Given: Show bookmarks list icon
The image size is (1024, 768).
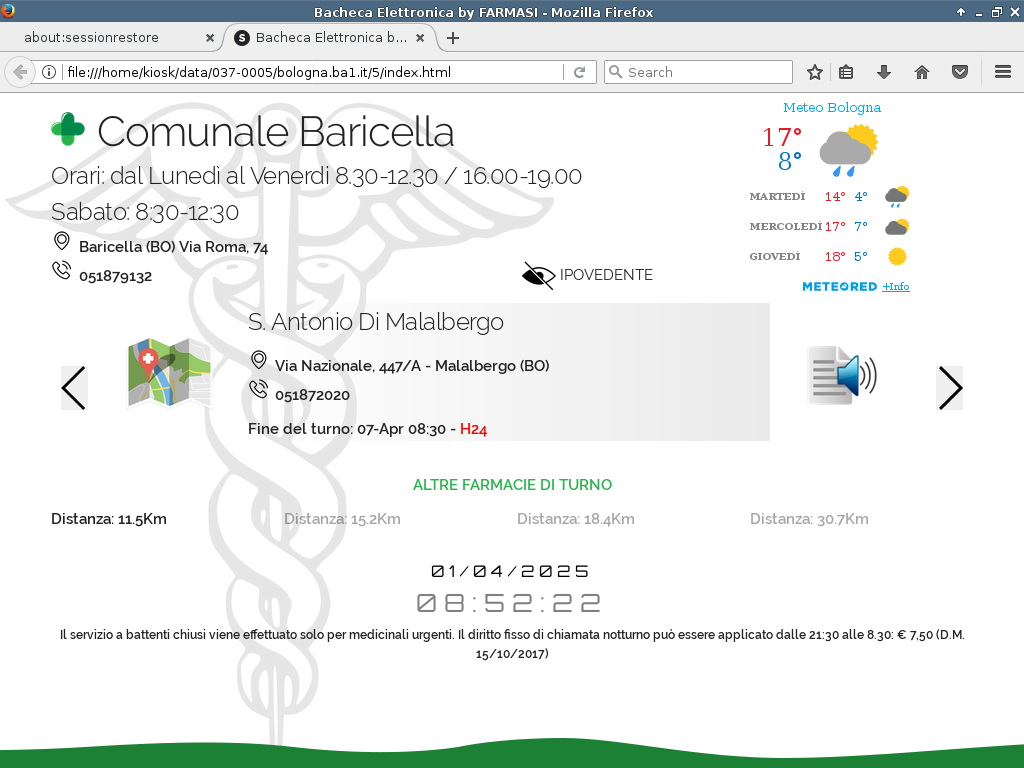Looking at the screenshot, I should 846,72.
